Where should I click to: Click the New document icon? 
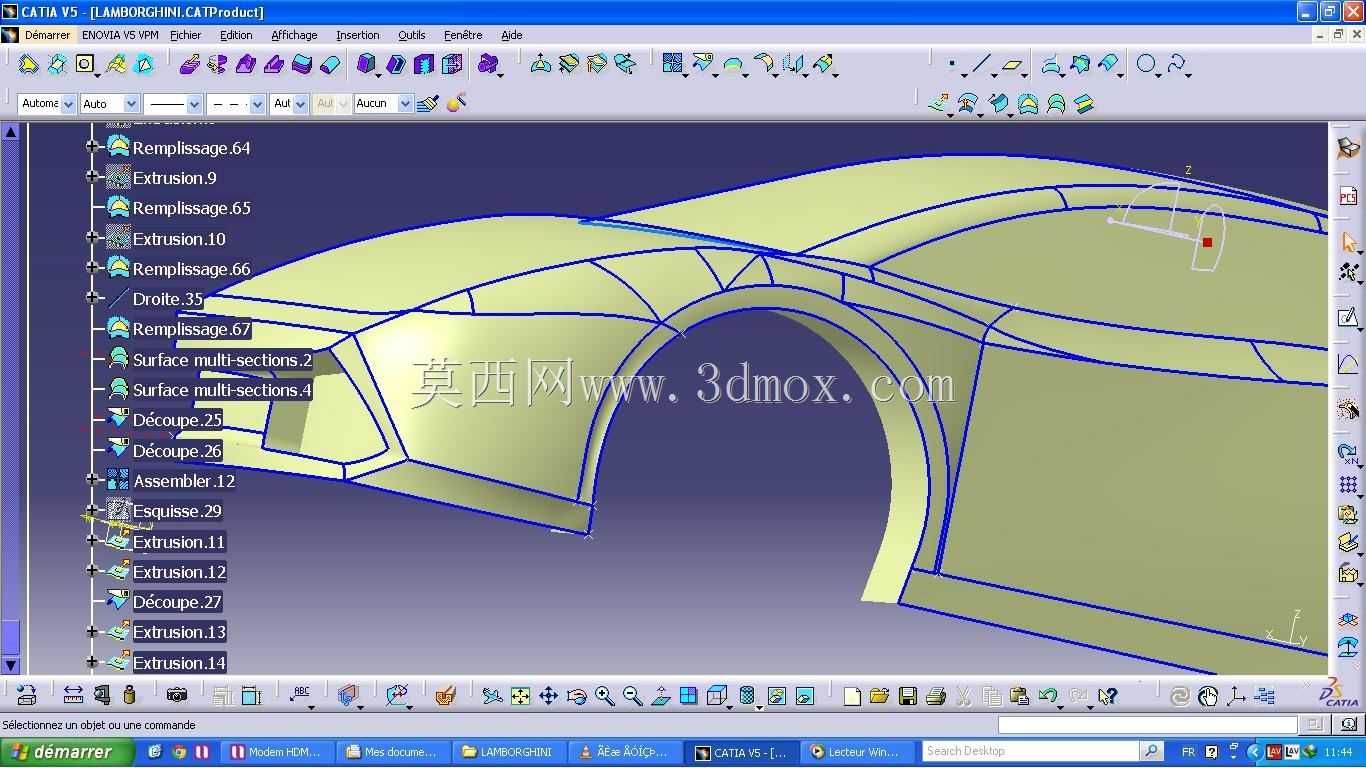point(852,696)
